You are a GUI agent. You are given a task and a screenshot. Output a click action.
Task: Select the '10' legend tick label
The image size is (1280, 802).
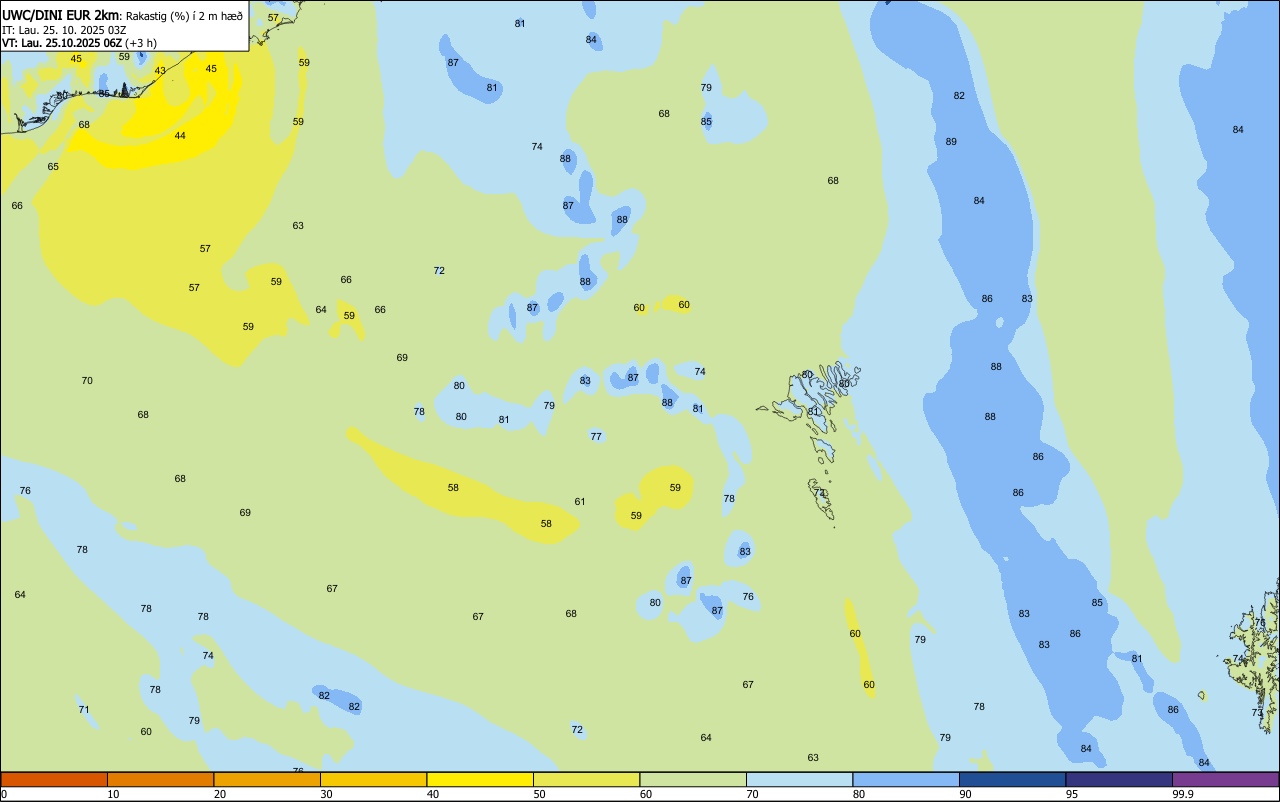click(x=113, y=794)
